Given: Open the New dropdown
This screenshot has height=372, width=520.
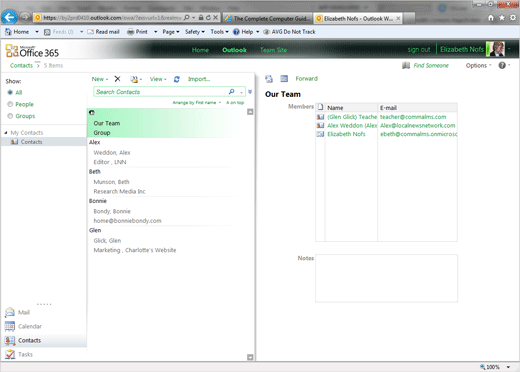Looking at the screenshot, I should pos(100,79).
